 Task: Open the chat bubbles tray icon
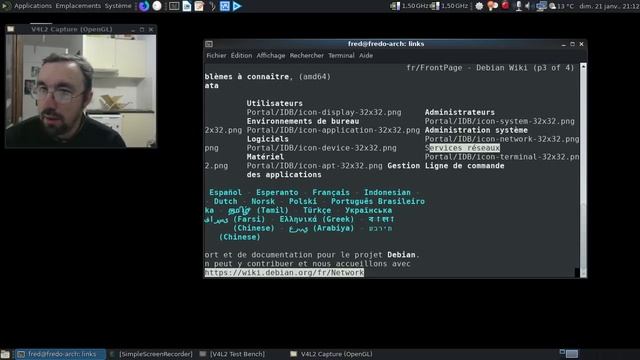(x=492, y=6)
